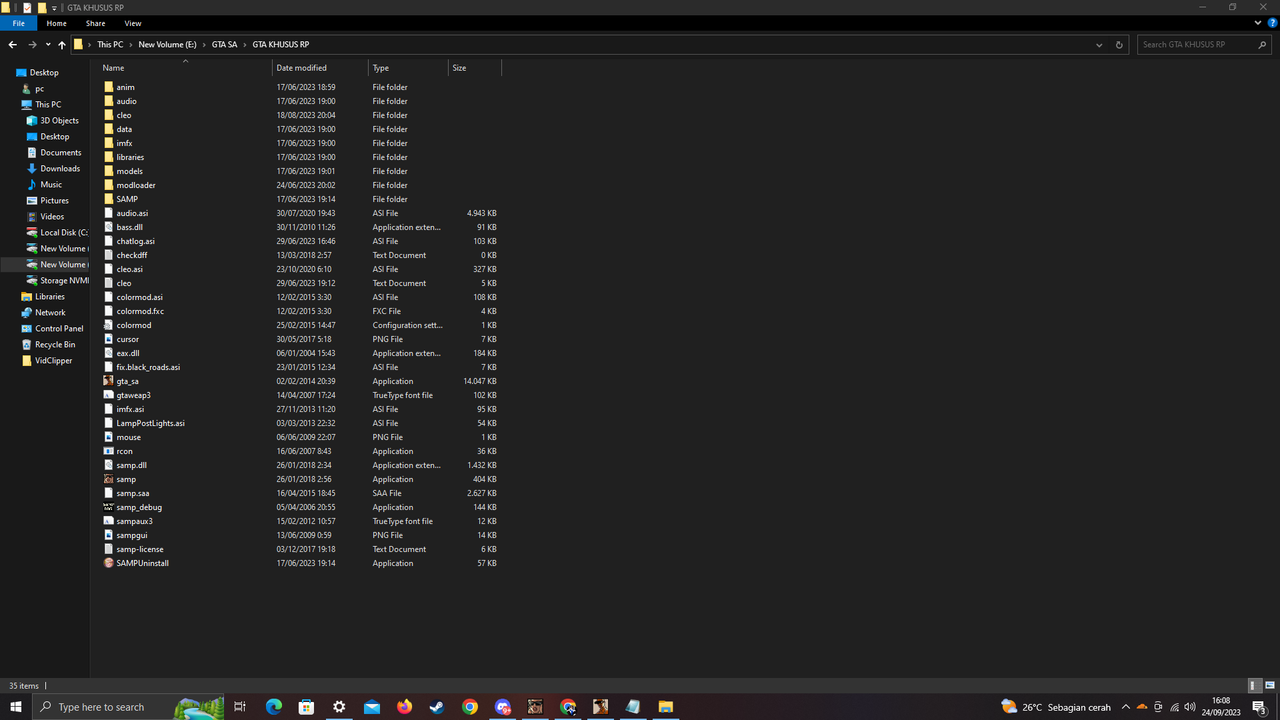Open Storage NVME drive in navigation pane

click(64, 281)
